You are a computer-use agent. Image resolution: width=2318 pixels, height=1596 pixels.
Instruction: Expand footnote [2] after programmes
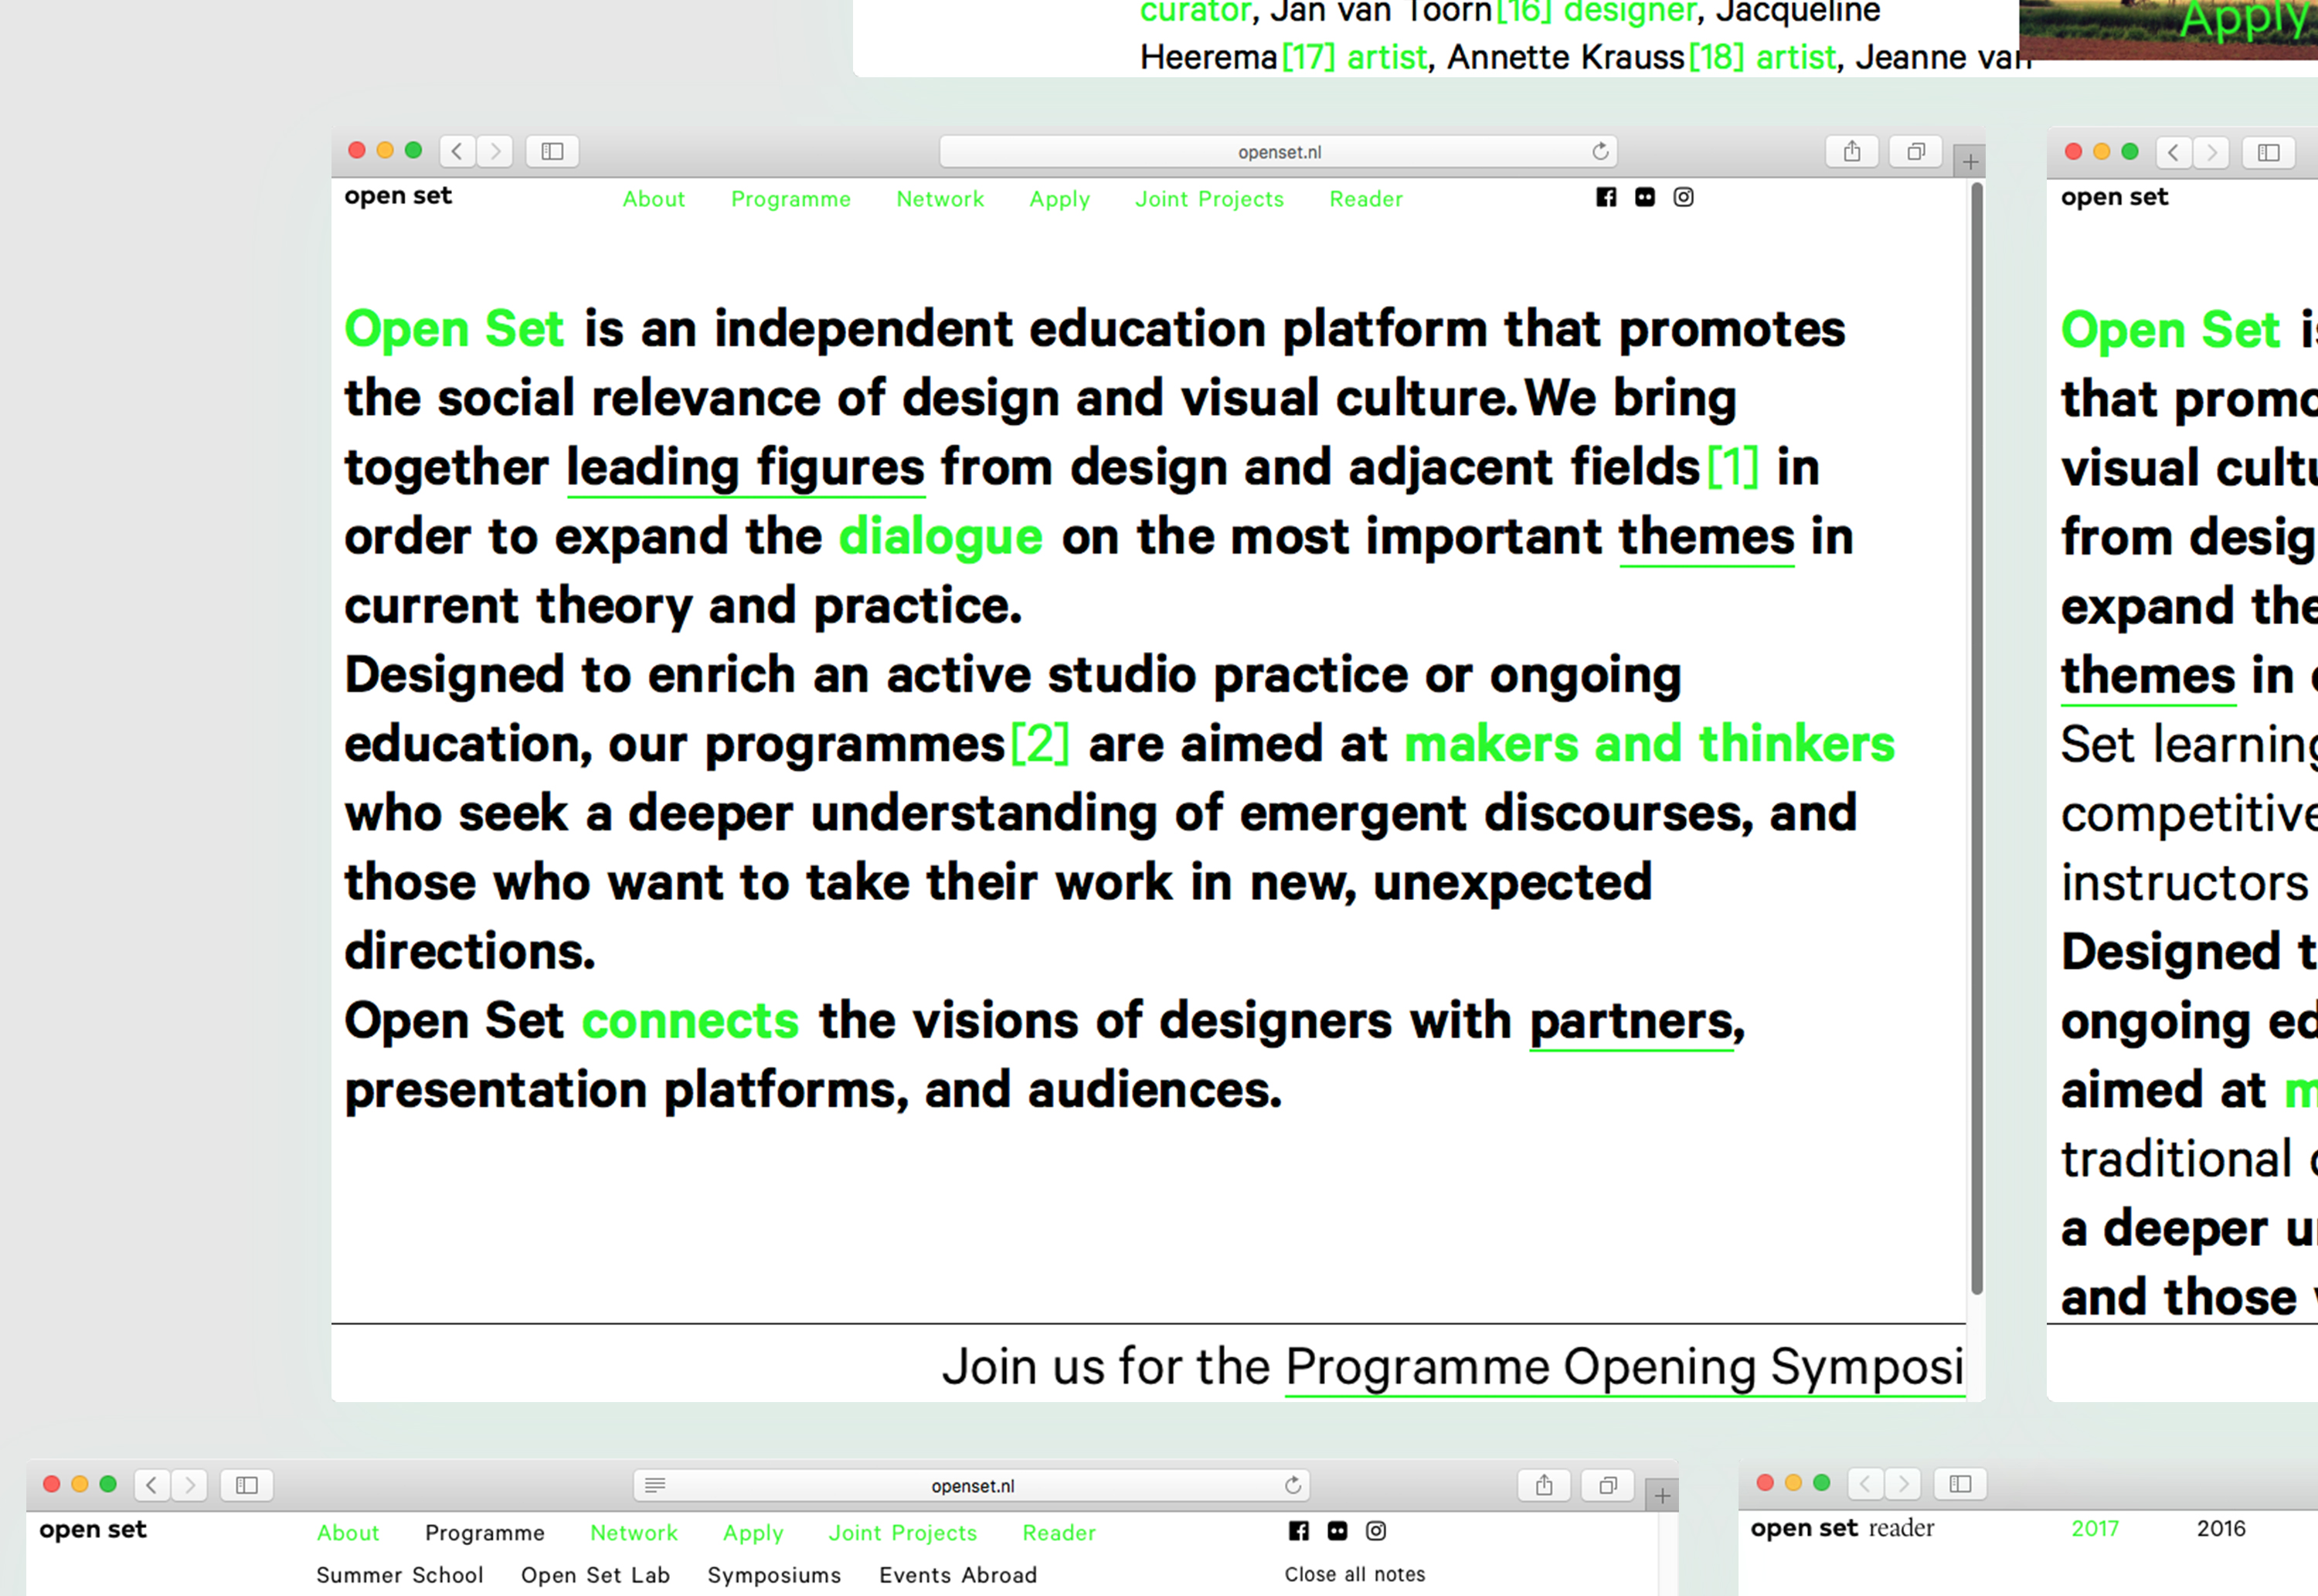[x=1040, y=744]
